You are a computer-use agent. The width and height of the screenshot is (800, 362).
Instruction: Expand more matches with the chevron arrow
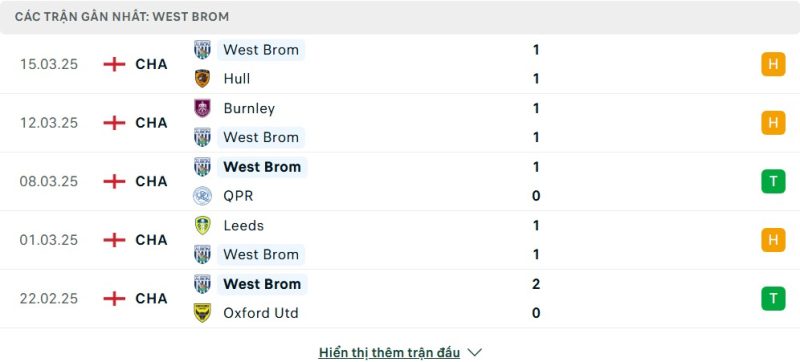tap(474, 352)
